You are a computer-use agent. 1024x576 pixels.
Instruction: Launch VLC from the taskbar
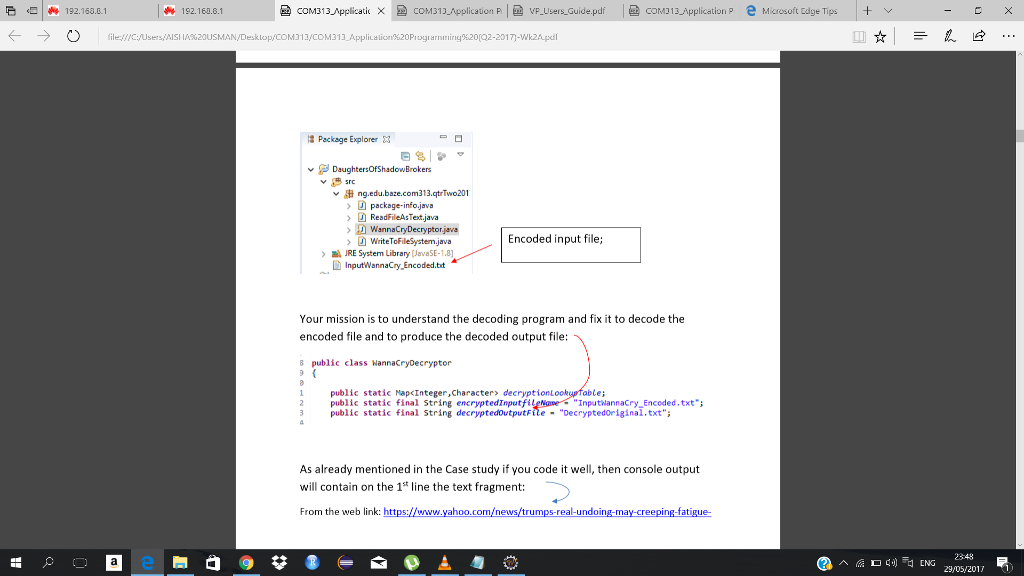[x=443, y=562]
